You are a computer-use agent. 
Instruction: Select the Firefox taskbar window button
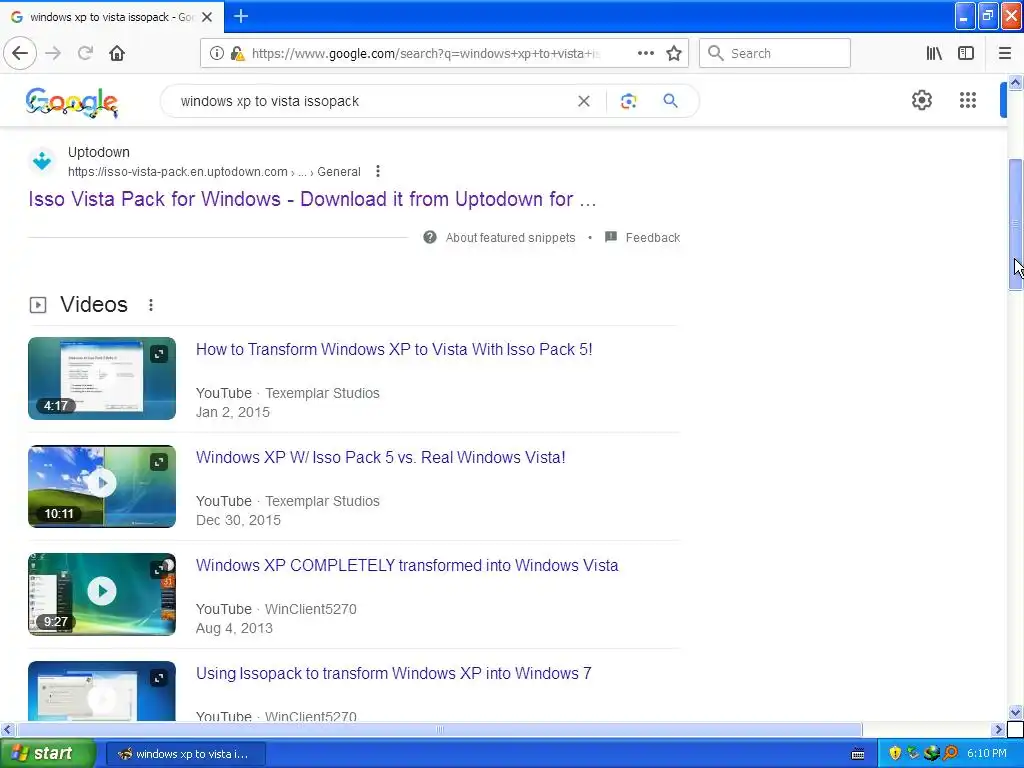click(185, 754)
